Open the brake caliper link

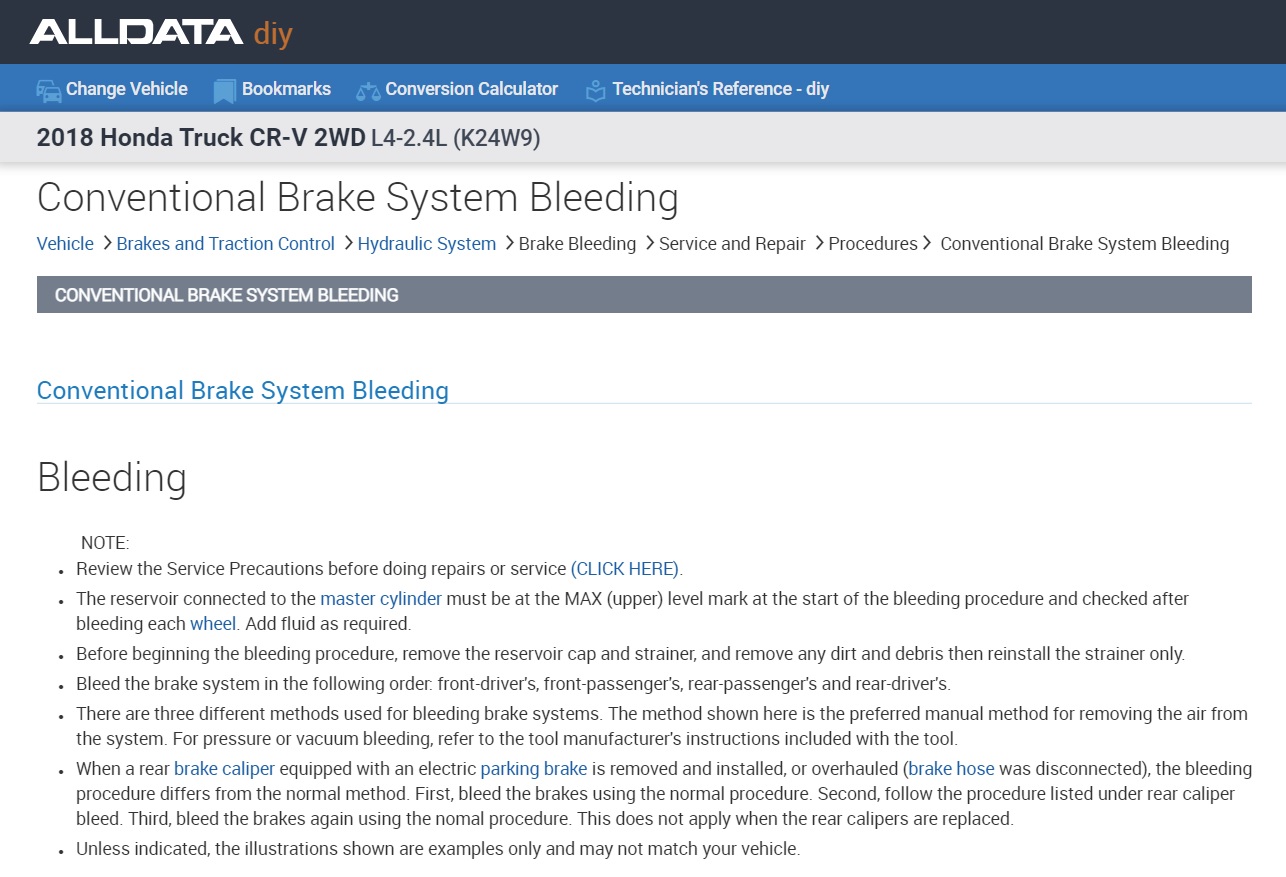(224, 769)
